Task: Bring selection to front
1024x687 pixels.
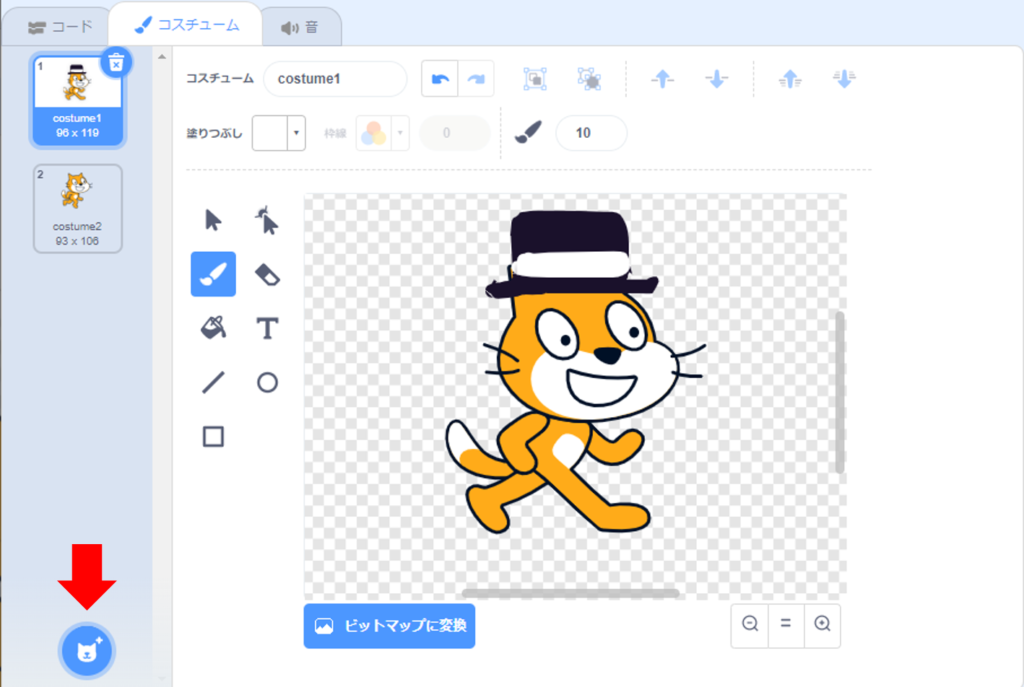Action: click(x=790, y=79)
